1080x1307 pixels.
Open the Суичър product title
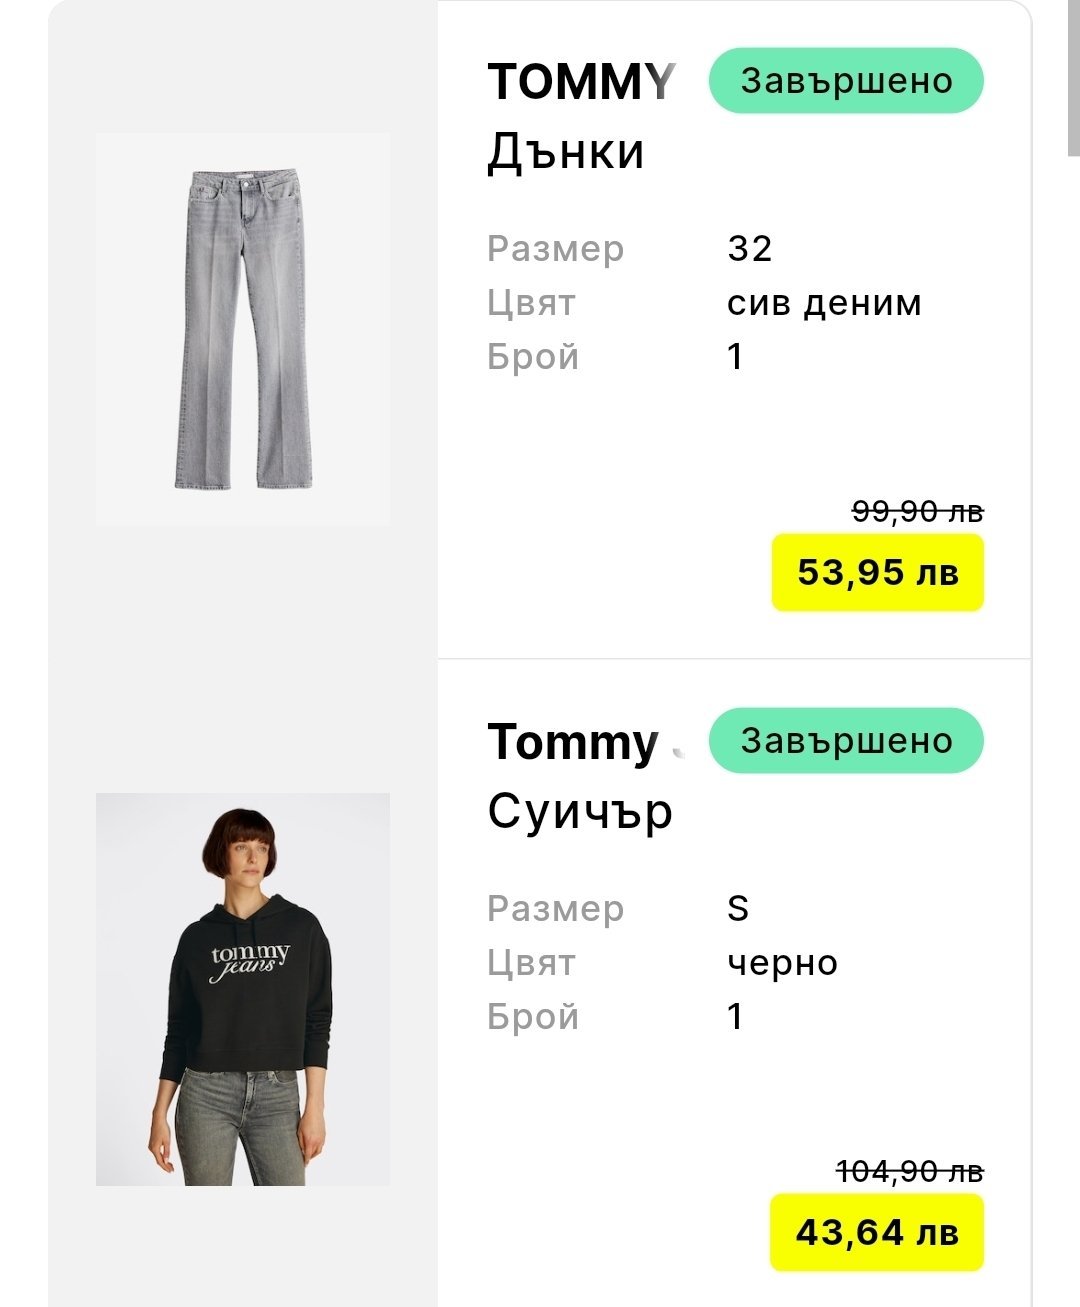[580, 812]
